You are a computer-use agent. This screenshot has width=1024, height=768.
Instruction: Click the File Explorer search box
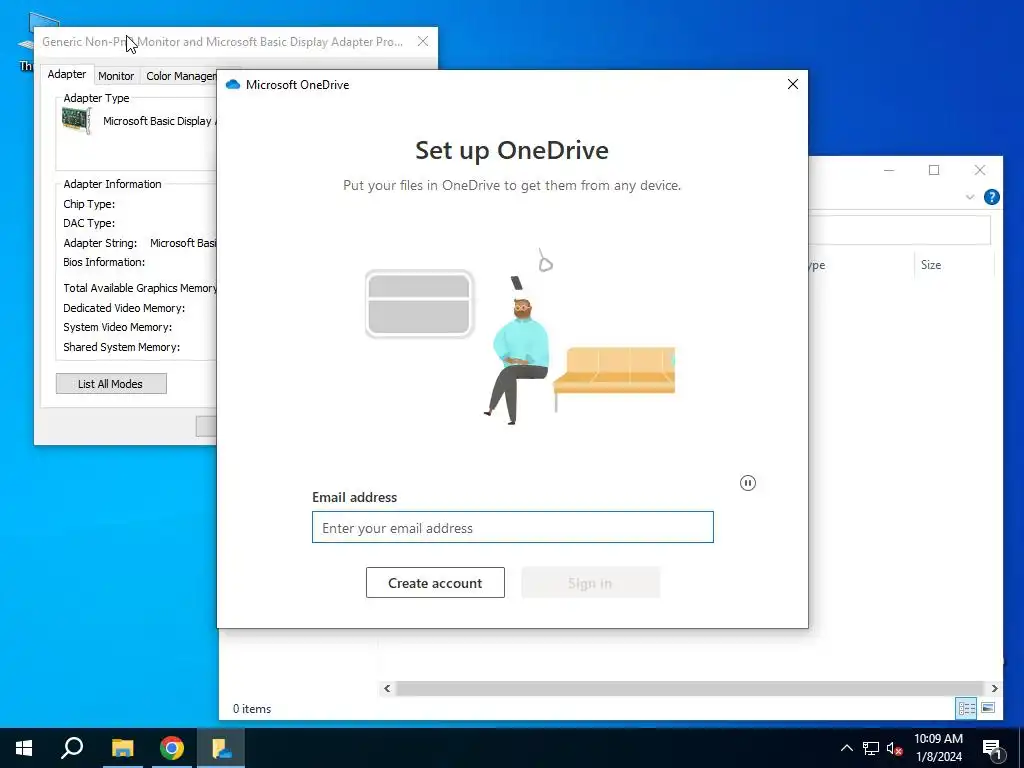(899, 230)
